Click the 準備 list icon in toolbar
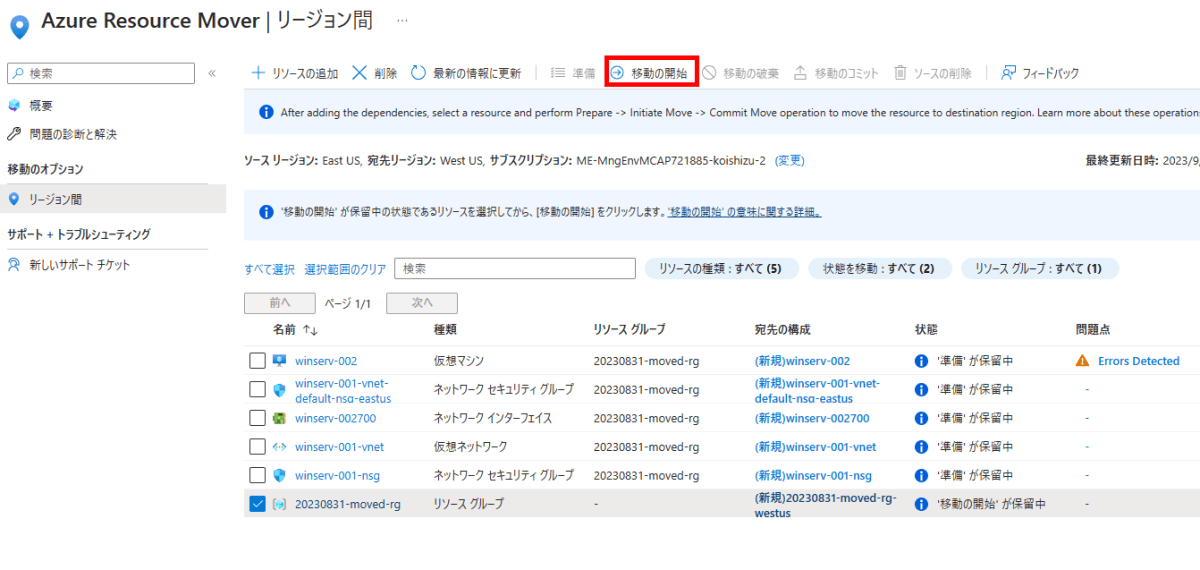 558,73
